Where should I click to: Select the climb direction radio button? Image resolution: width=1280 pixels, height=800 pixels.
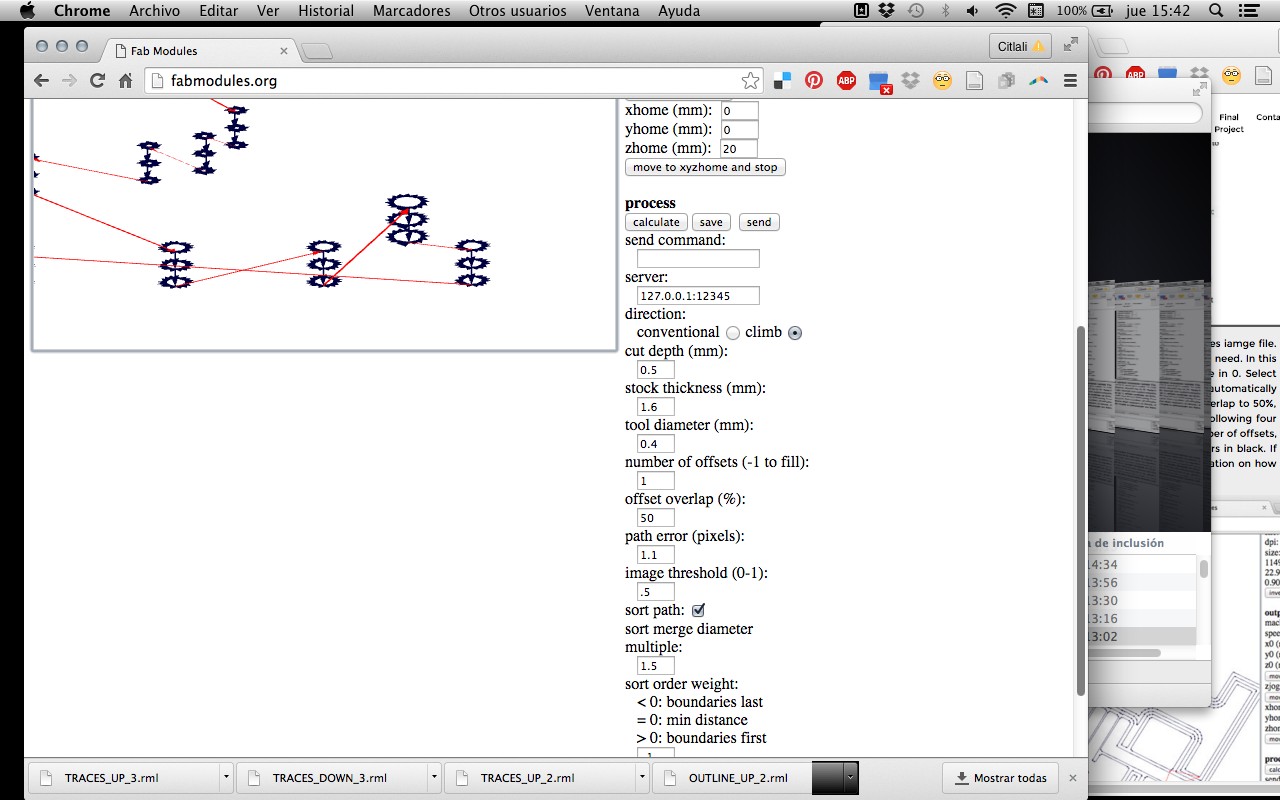(x=795, y=333)
